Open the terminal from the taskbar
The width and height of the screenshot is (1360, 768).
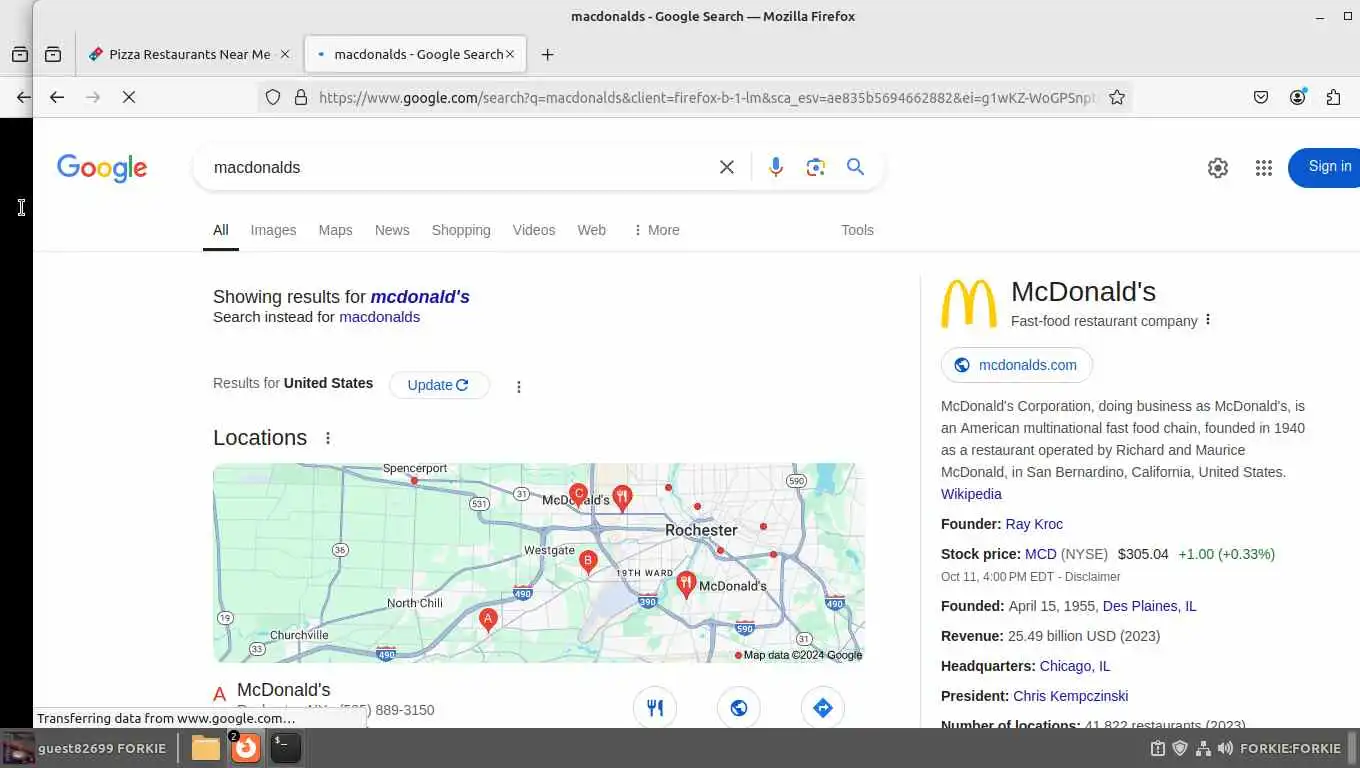[285, 747]
